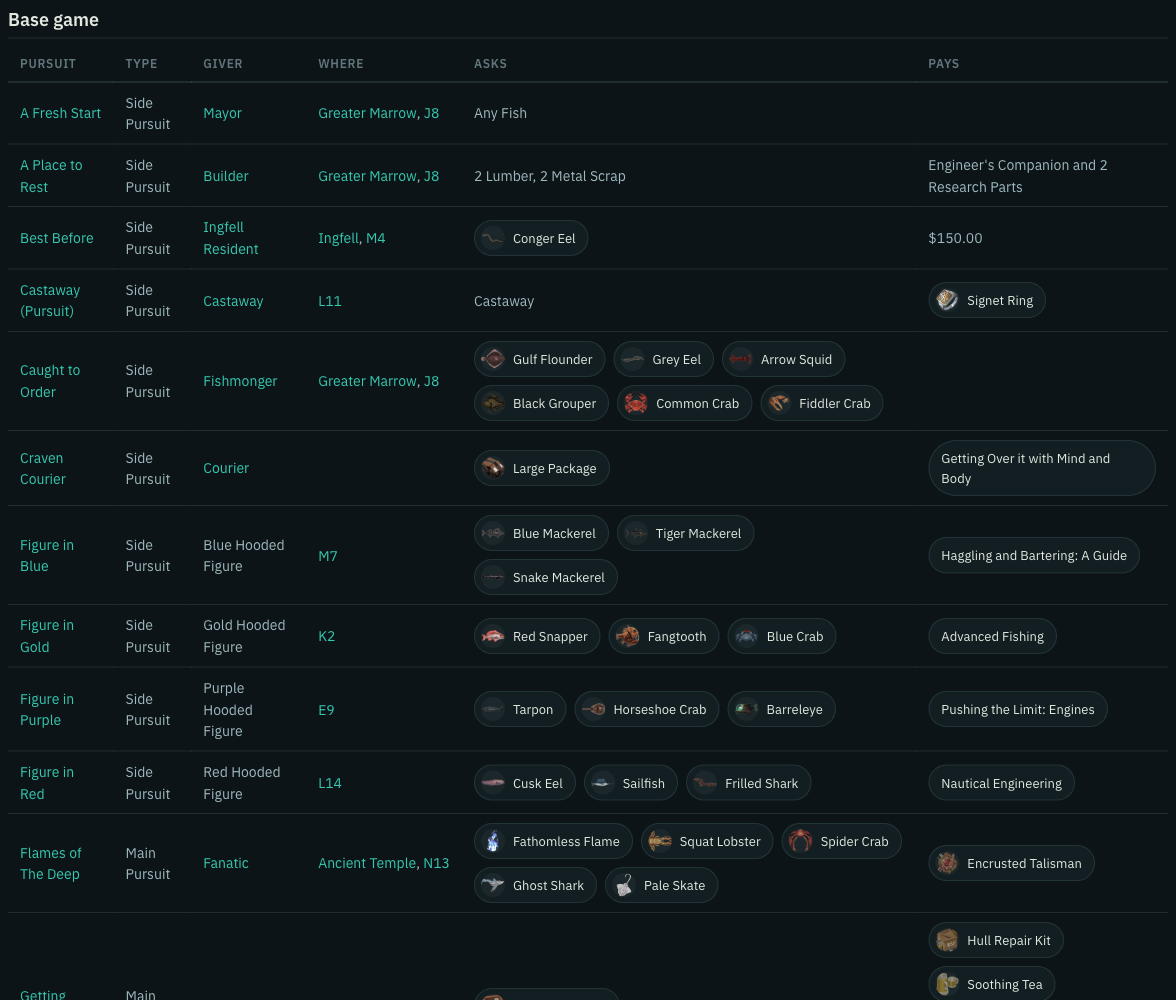Click the Getting Over it with Mind and Body chip
Viewport: 1176px width, 1000px height.
[1041, 468]
